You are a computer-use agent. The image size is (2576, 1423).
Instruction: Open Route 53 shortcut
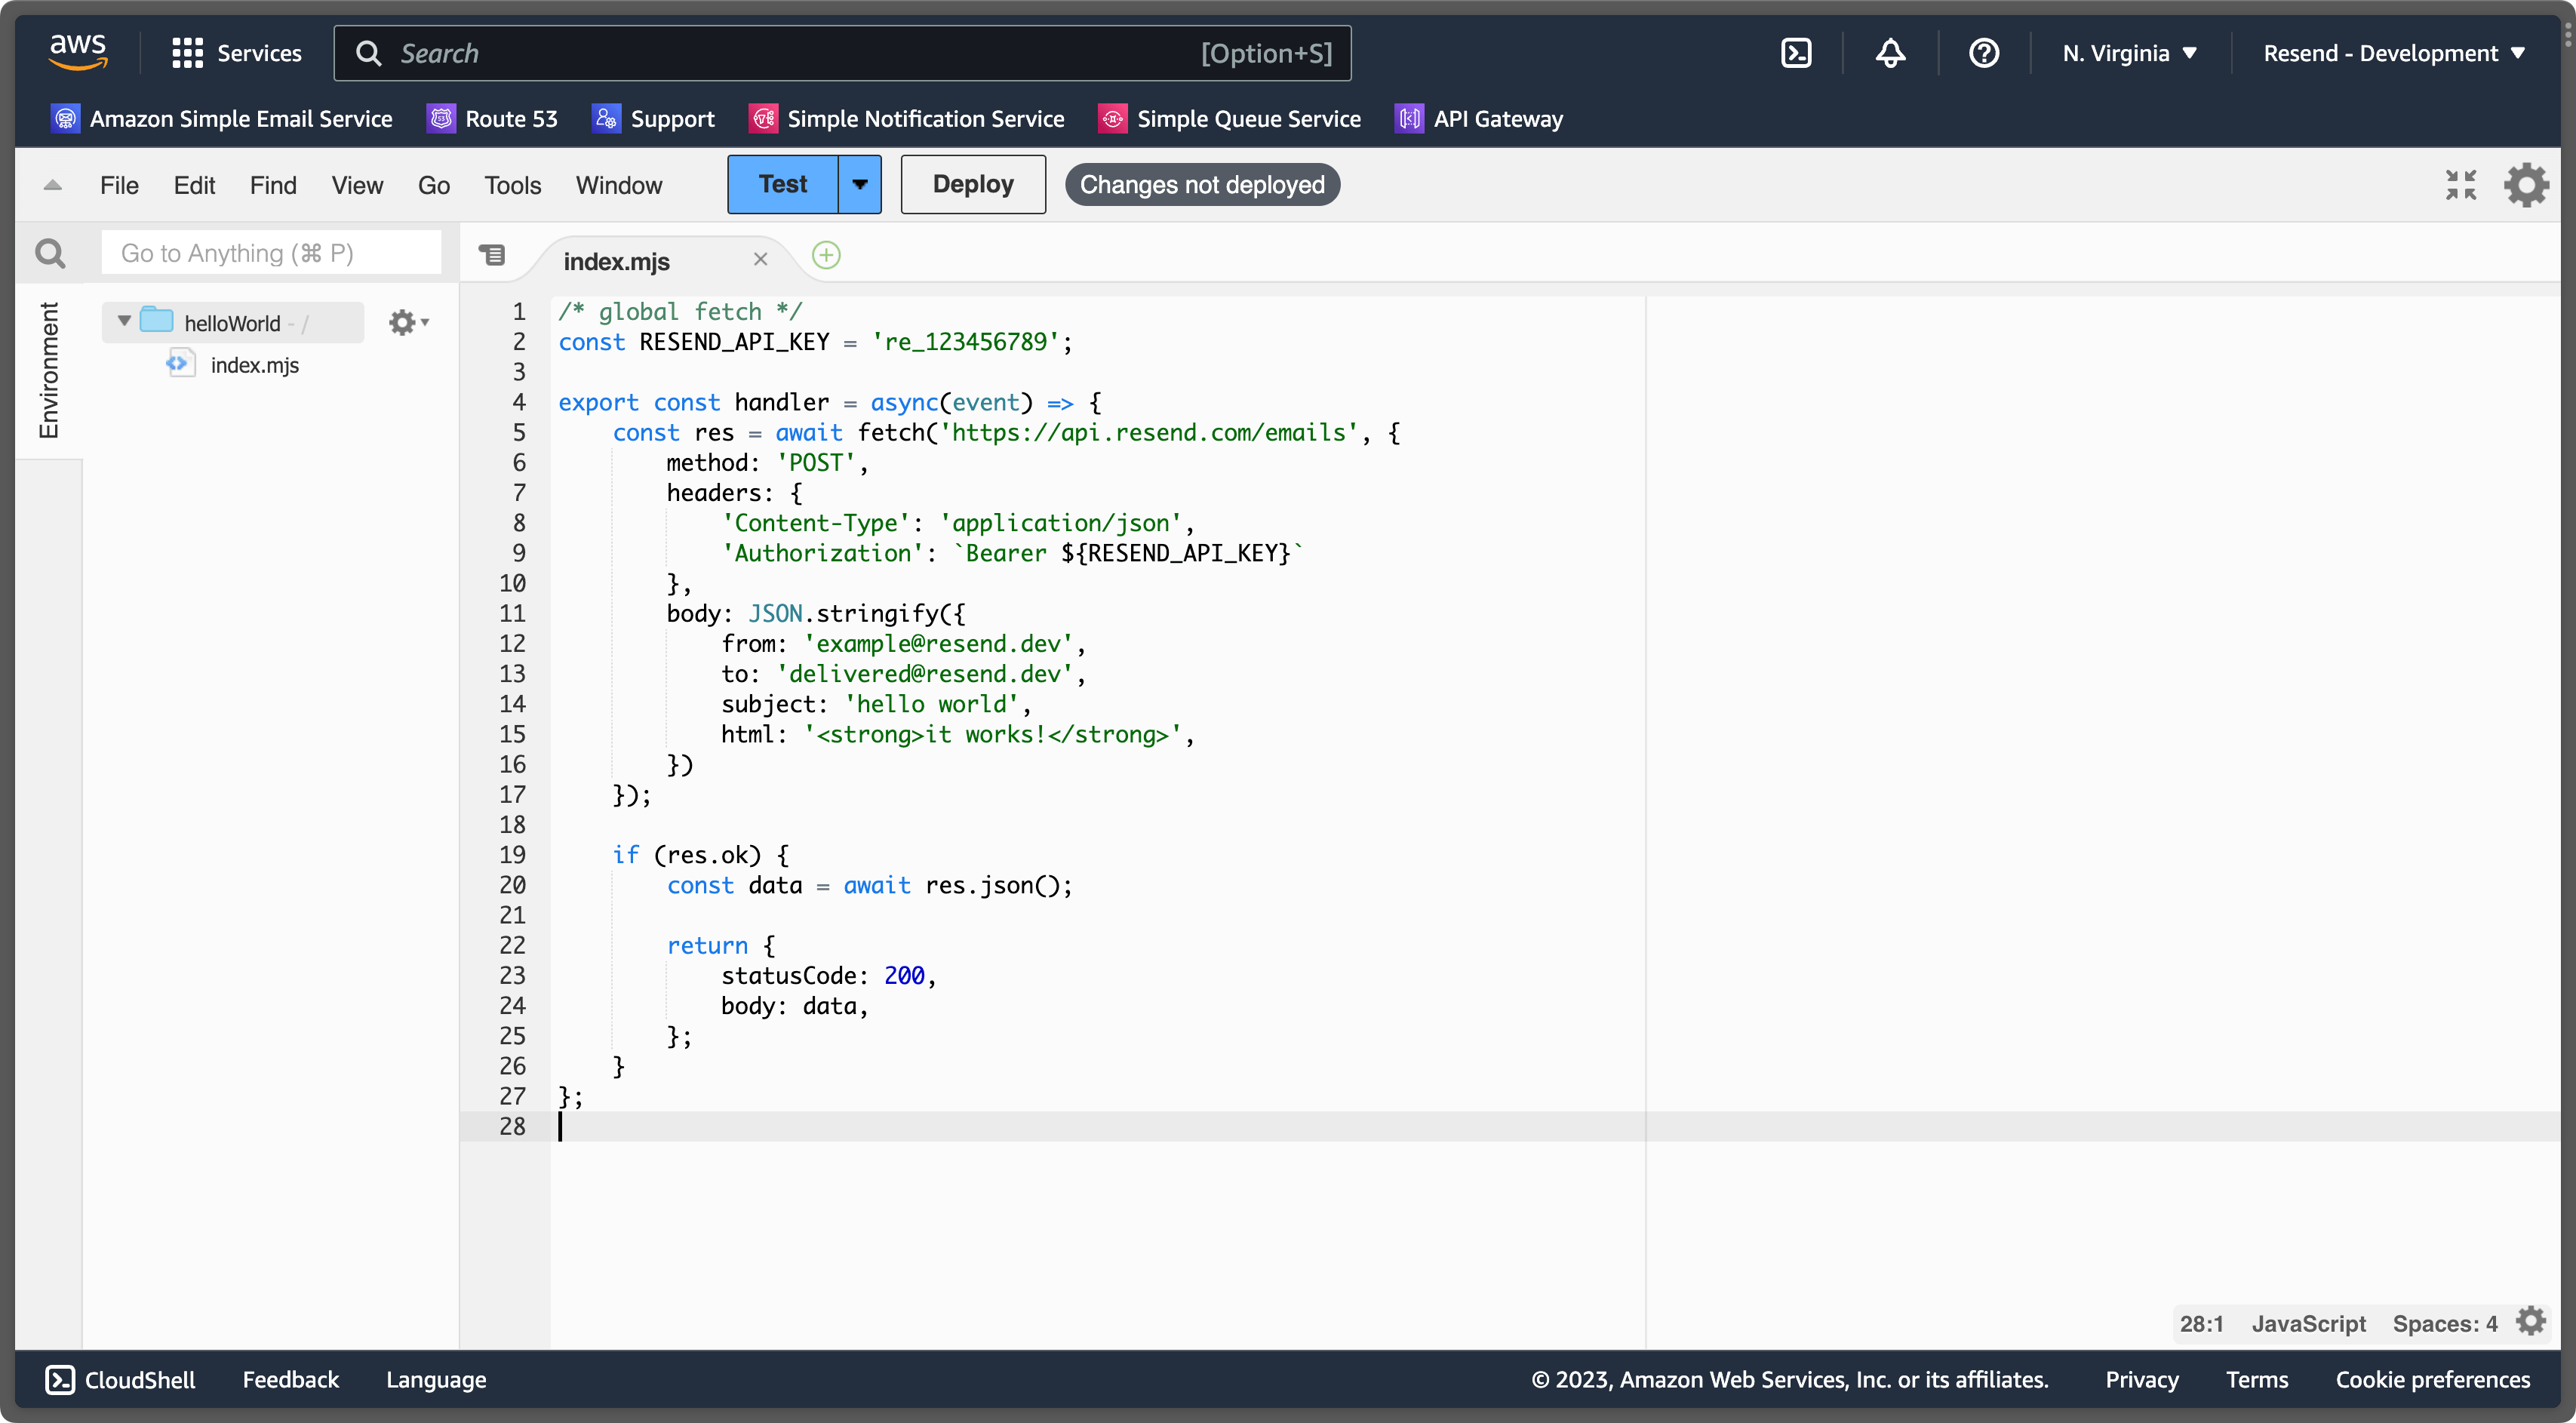point(492,119)
